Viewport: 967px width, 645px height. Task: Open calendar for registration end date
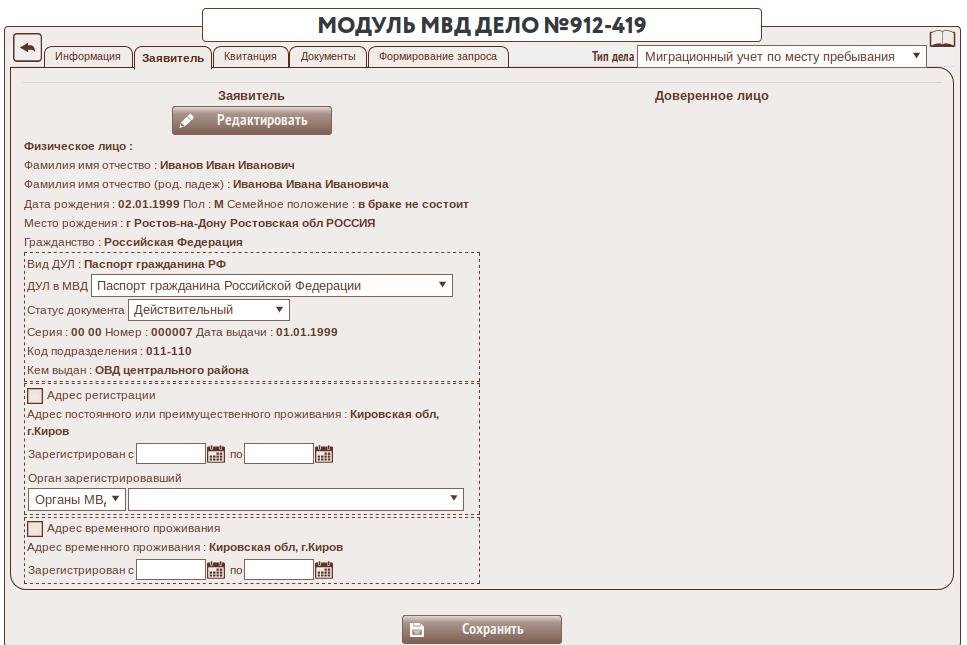click(324, 455)
